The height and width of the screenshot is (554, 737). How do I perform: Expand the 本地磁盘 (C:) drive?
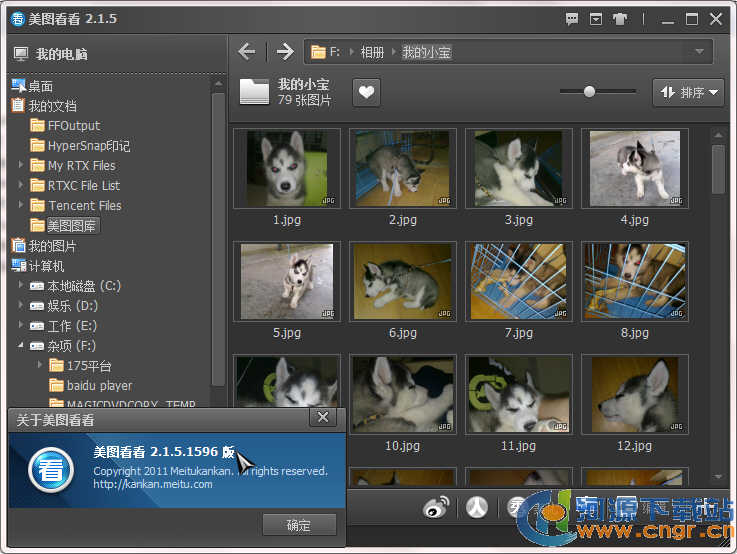(x=22, y=286)
